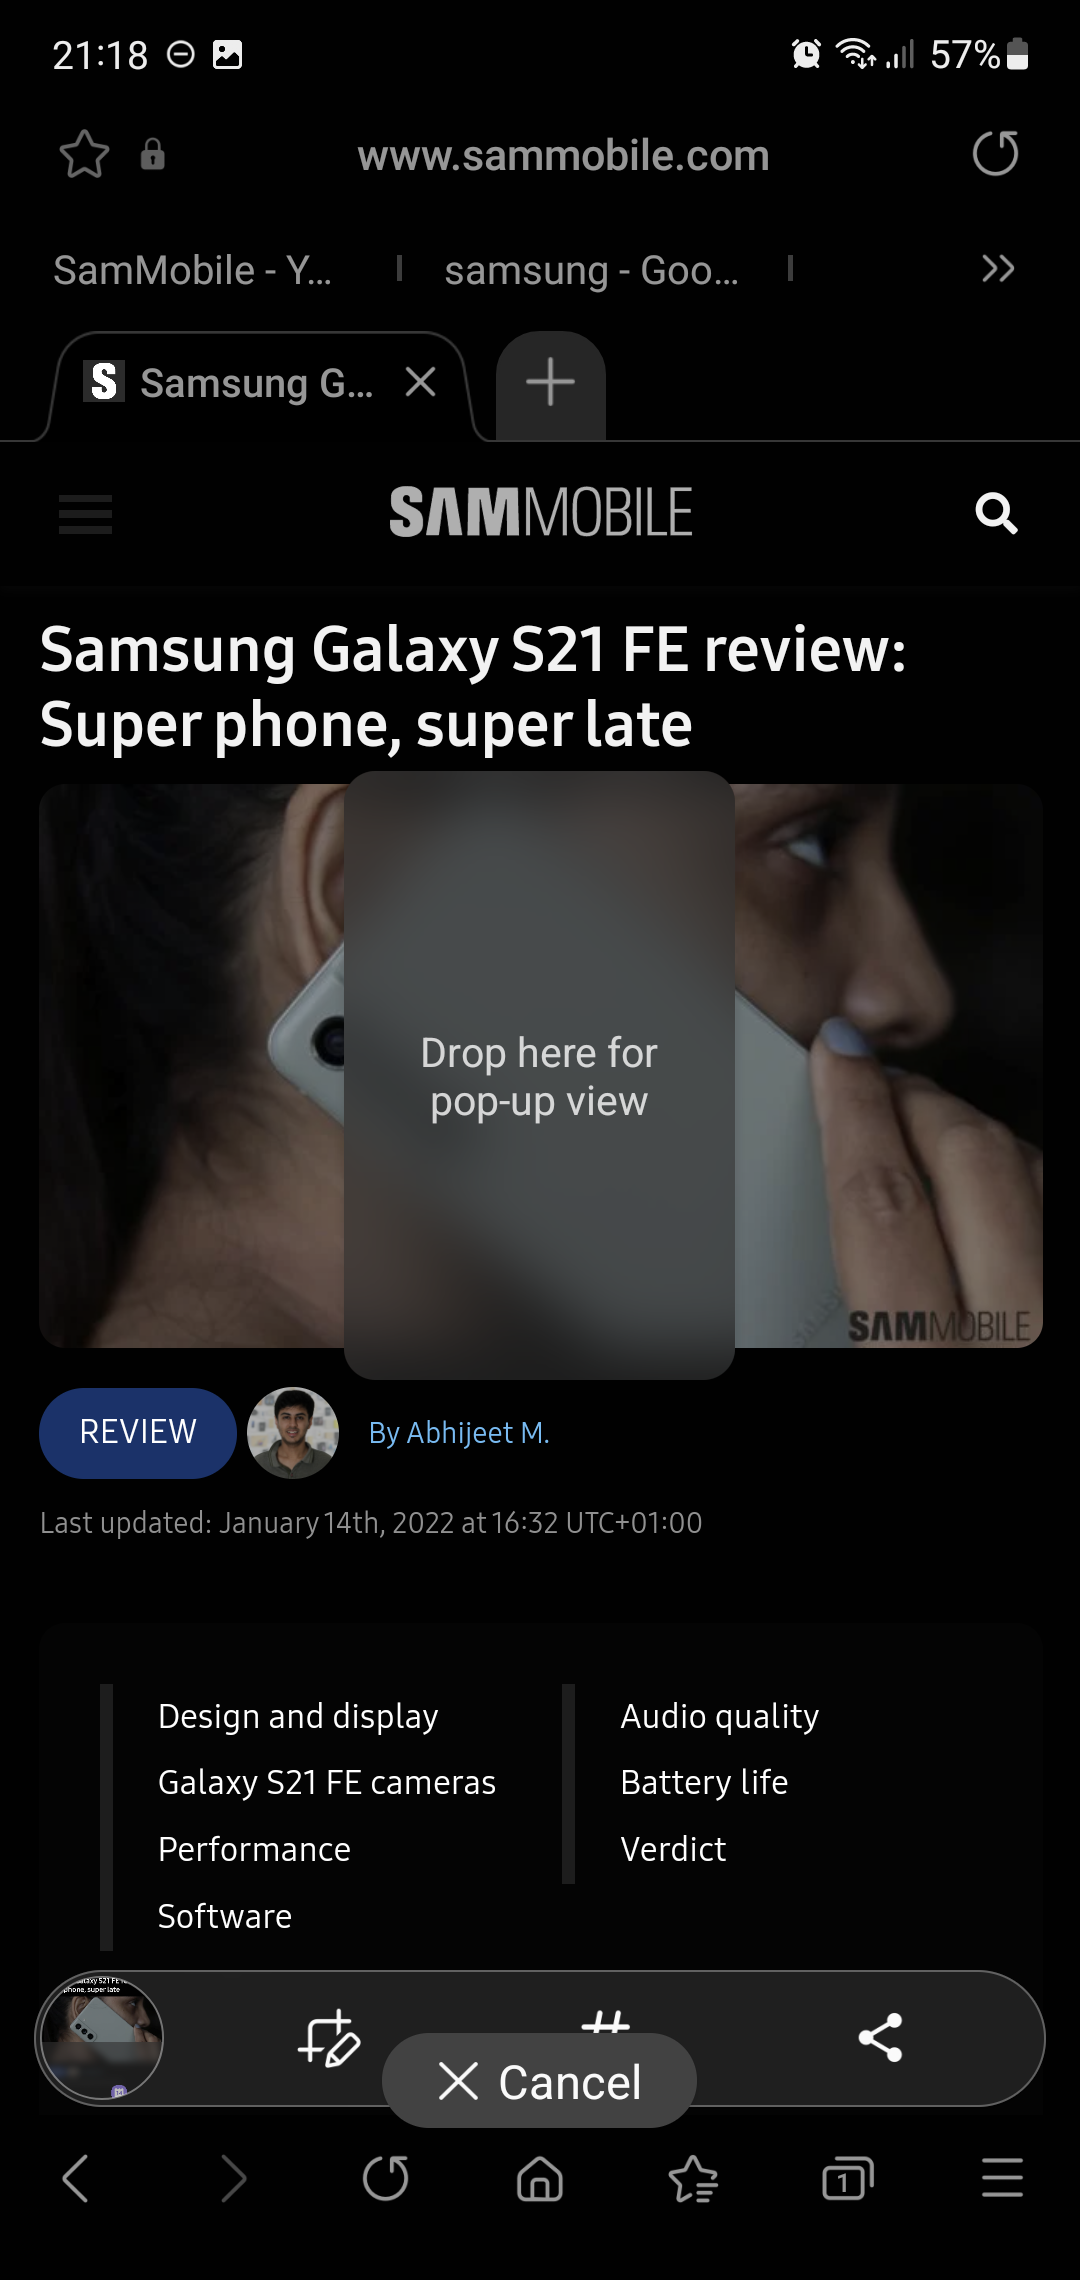
Task: Open browser tools menu at bottom right
Action: tap(1002, 2178)
